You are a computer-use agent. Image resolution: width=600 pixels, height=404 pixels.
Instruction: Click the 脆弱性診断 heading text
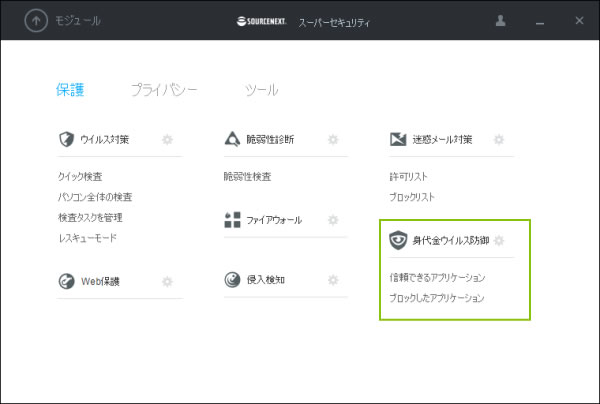[x=270, y=140]
